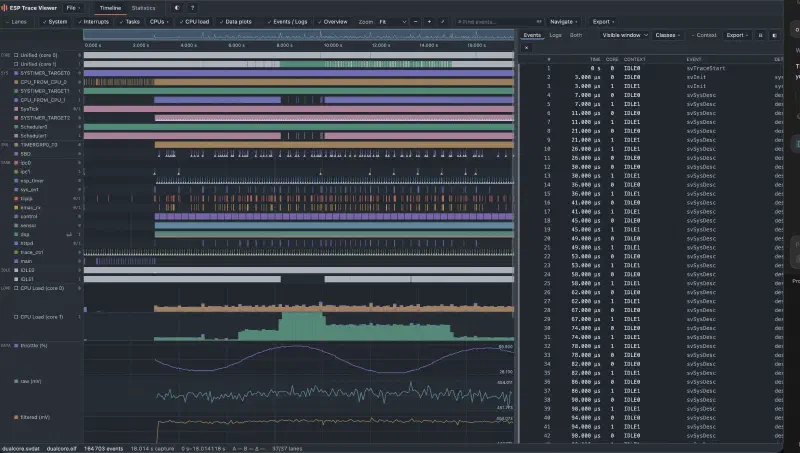Screen dimensions: 800x453
Task: Open the Classes dropdown
Action: coord(667,35)
